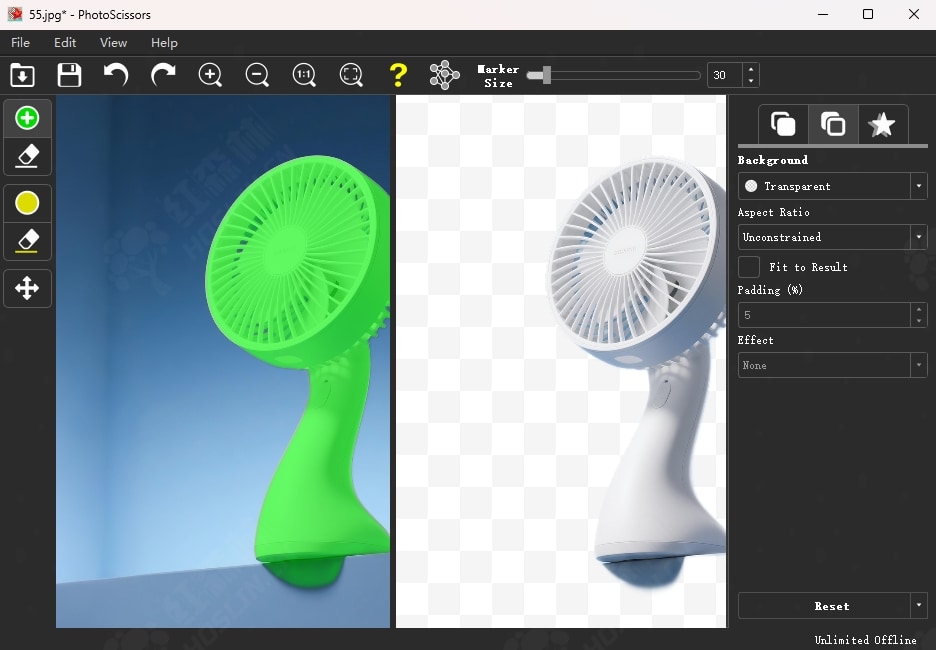Set zoom to actual size 1:1
This screenshot has height=650, width=936.
tap(304, 75)
